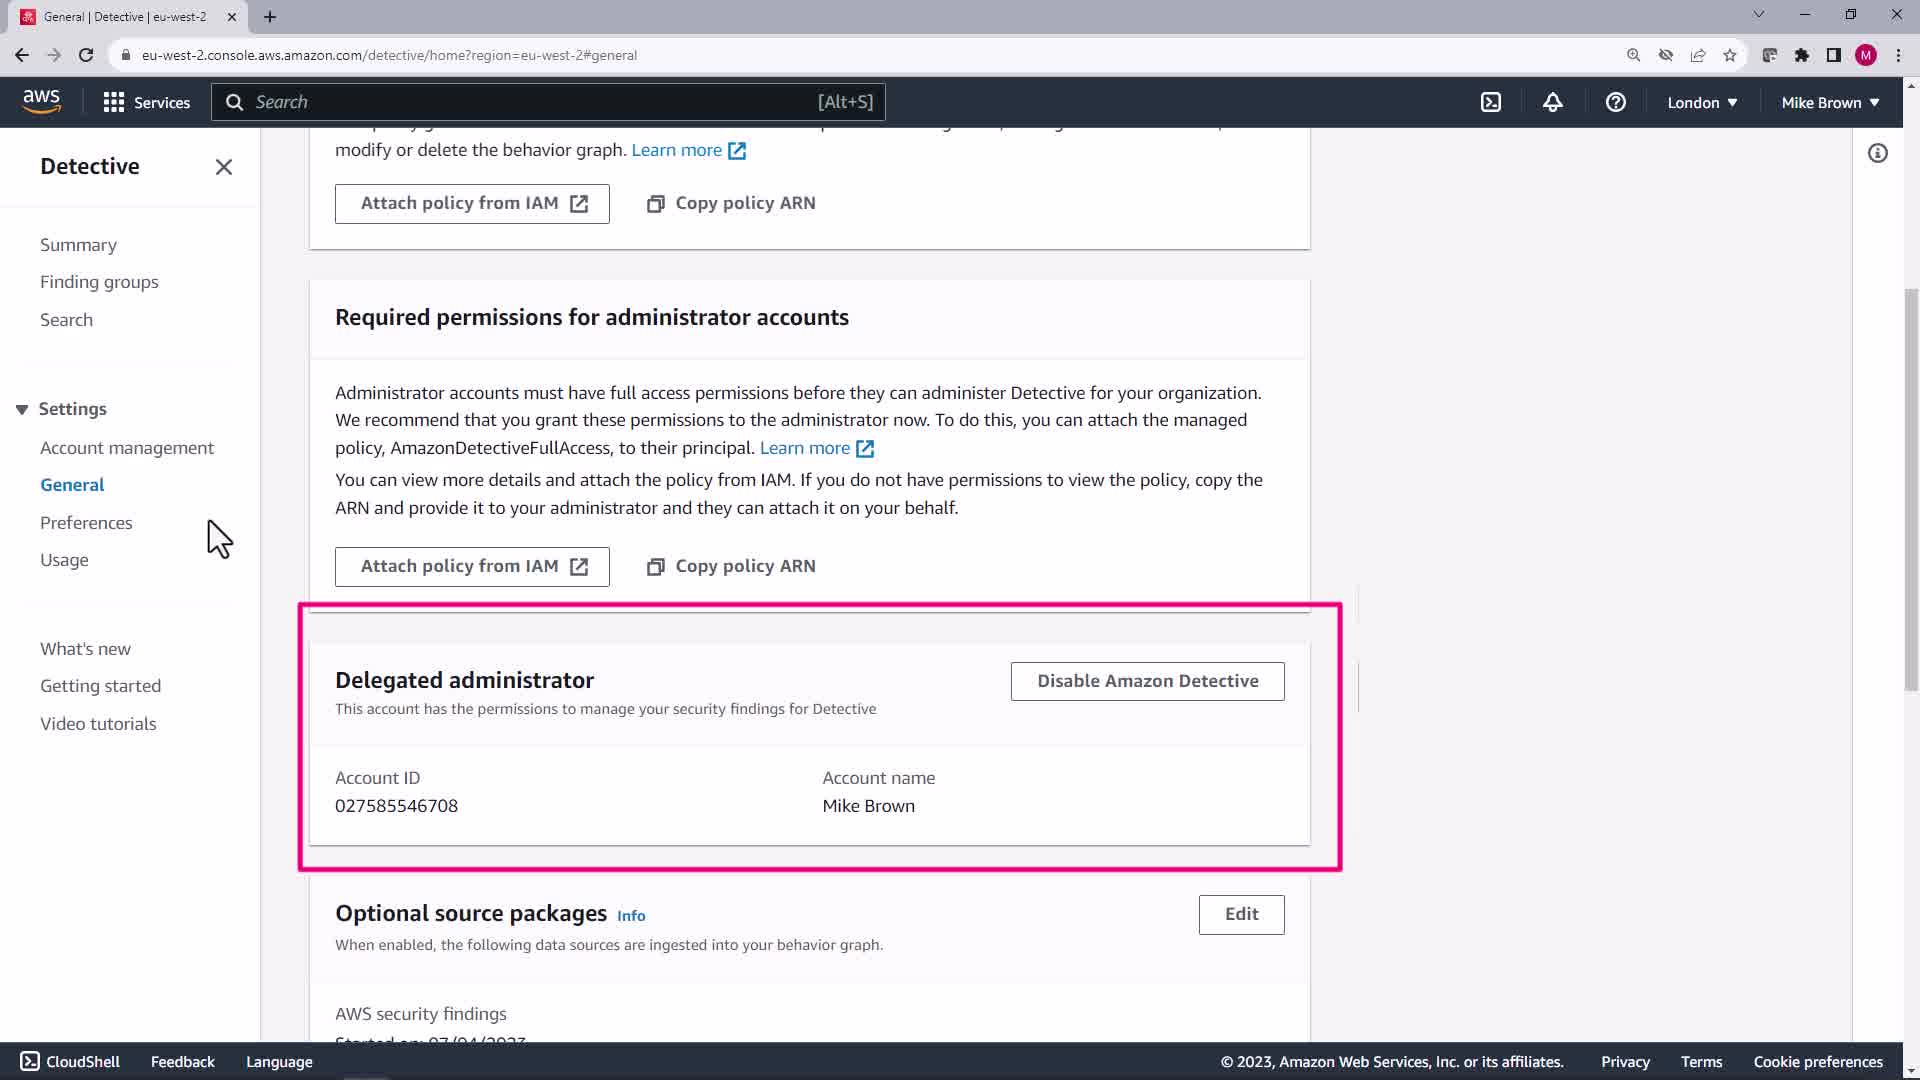Click Disable Amazon Detective button
1920x1080 pixels.
tap(1147, 681)
